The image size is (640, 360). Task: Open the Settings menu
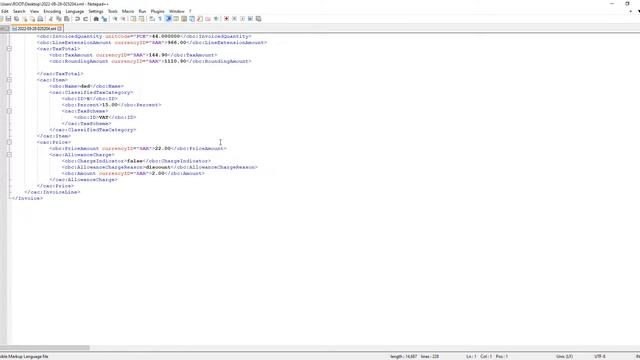96,11
